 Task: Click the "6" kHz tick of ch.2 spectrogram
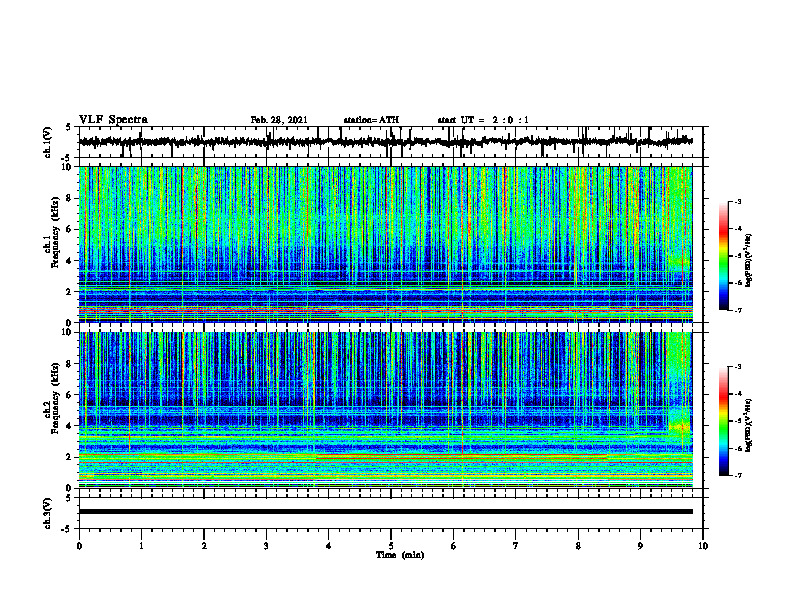click(x=70, y=395)
